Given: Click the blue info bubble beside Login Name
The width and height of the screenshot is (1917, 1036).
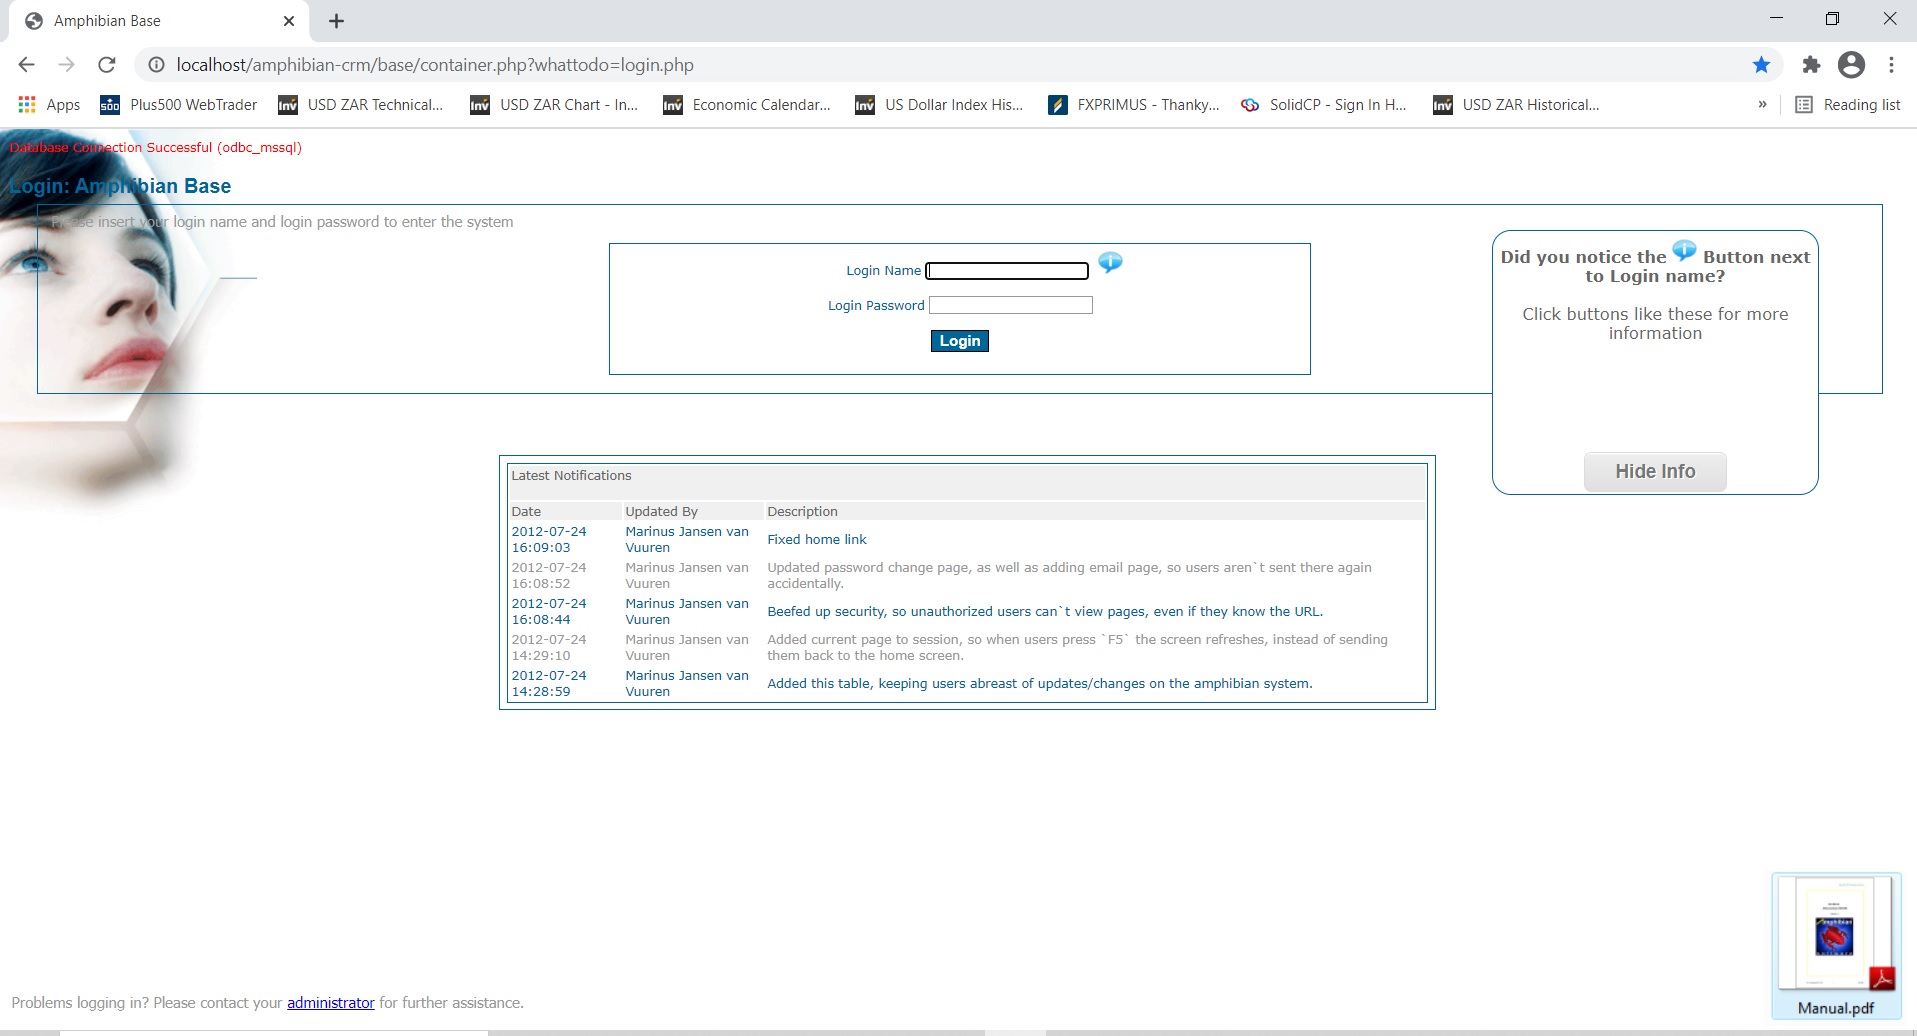Looking at the screenshot, I should pos(1110,263).
